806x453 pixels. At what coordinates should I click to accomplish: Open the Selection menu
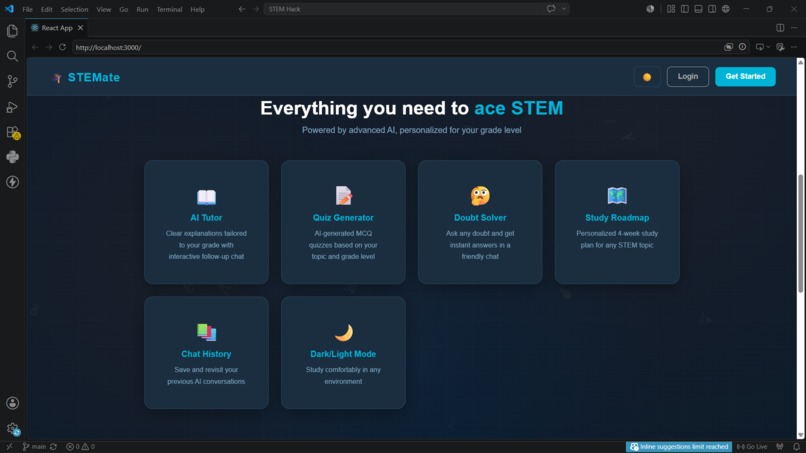[74, 9]
